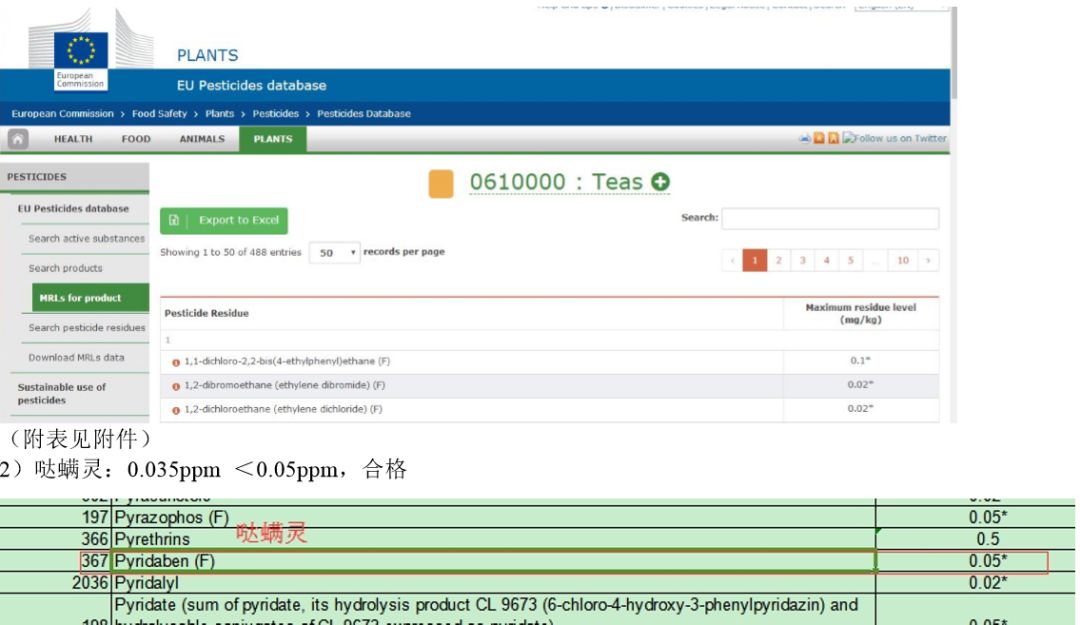Switch to the HEALTH tab

[73, 139]
